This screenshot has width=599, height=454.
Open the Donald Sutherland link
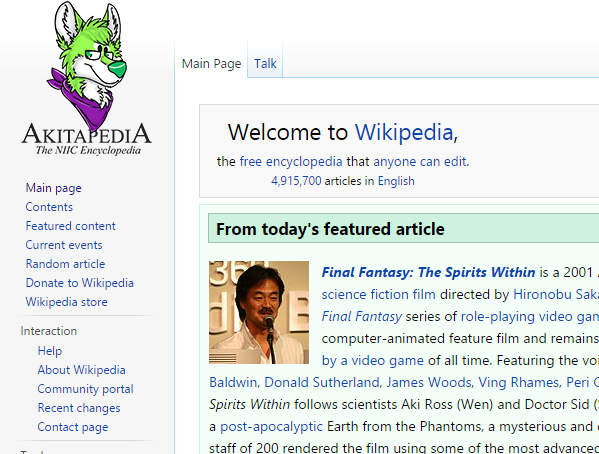tap(322, 383)
